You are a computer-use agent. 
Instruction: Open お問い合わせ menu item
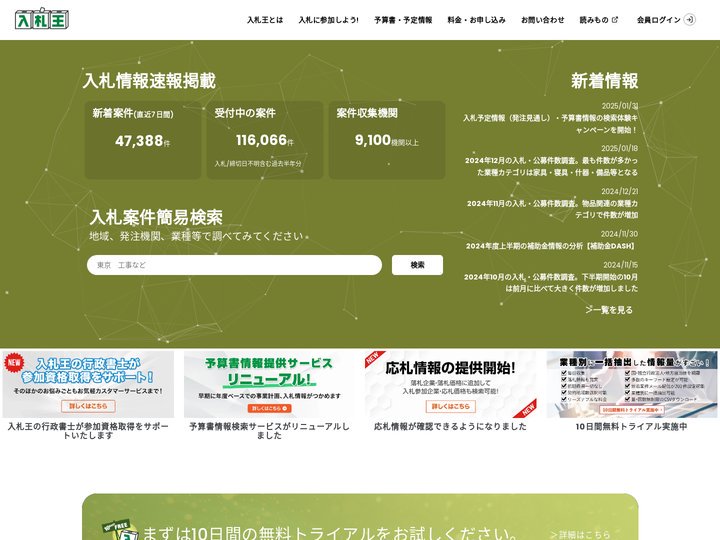542,20
